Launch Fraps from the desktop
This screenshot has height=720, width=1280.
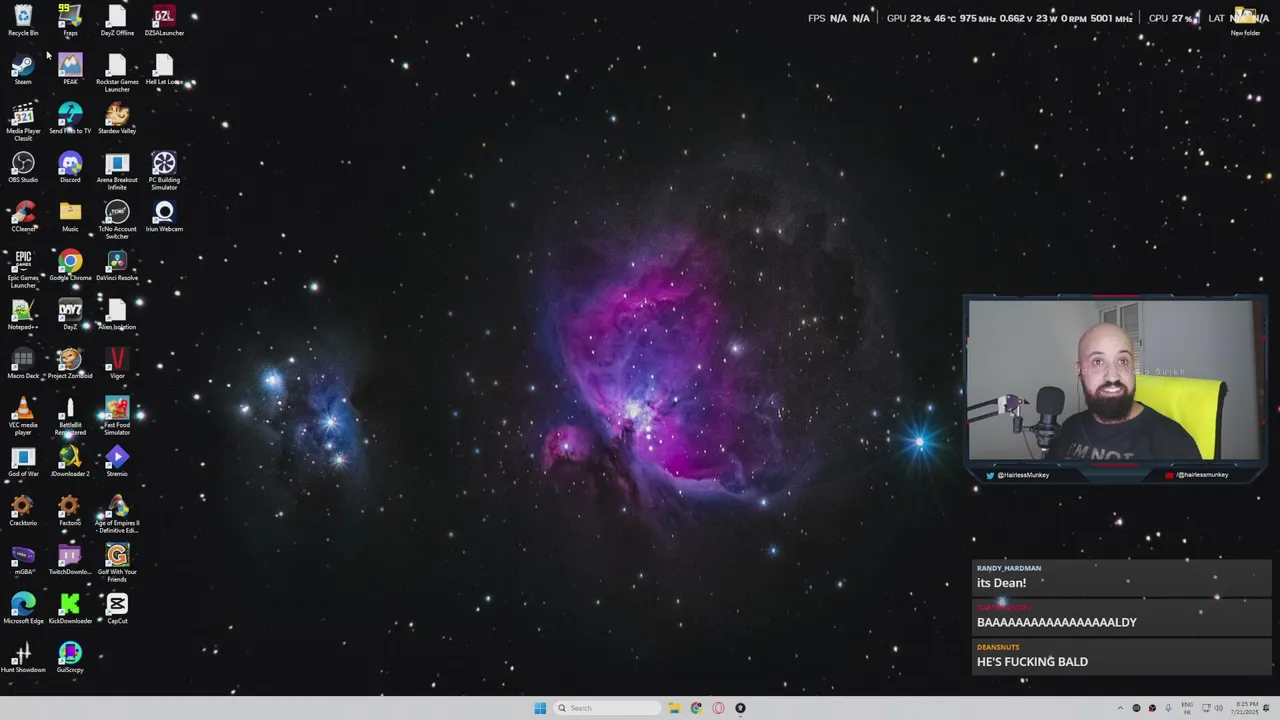pyautogui.click(x=70, y=20)
